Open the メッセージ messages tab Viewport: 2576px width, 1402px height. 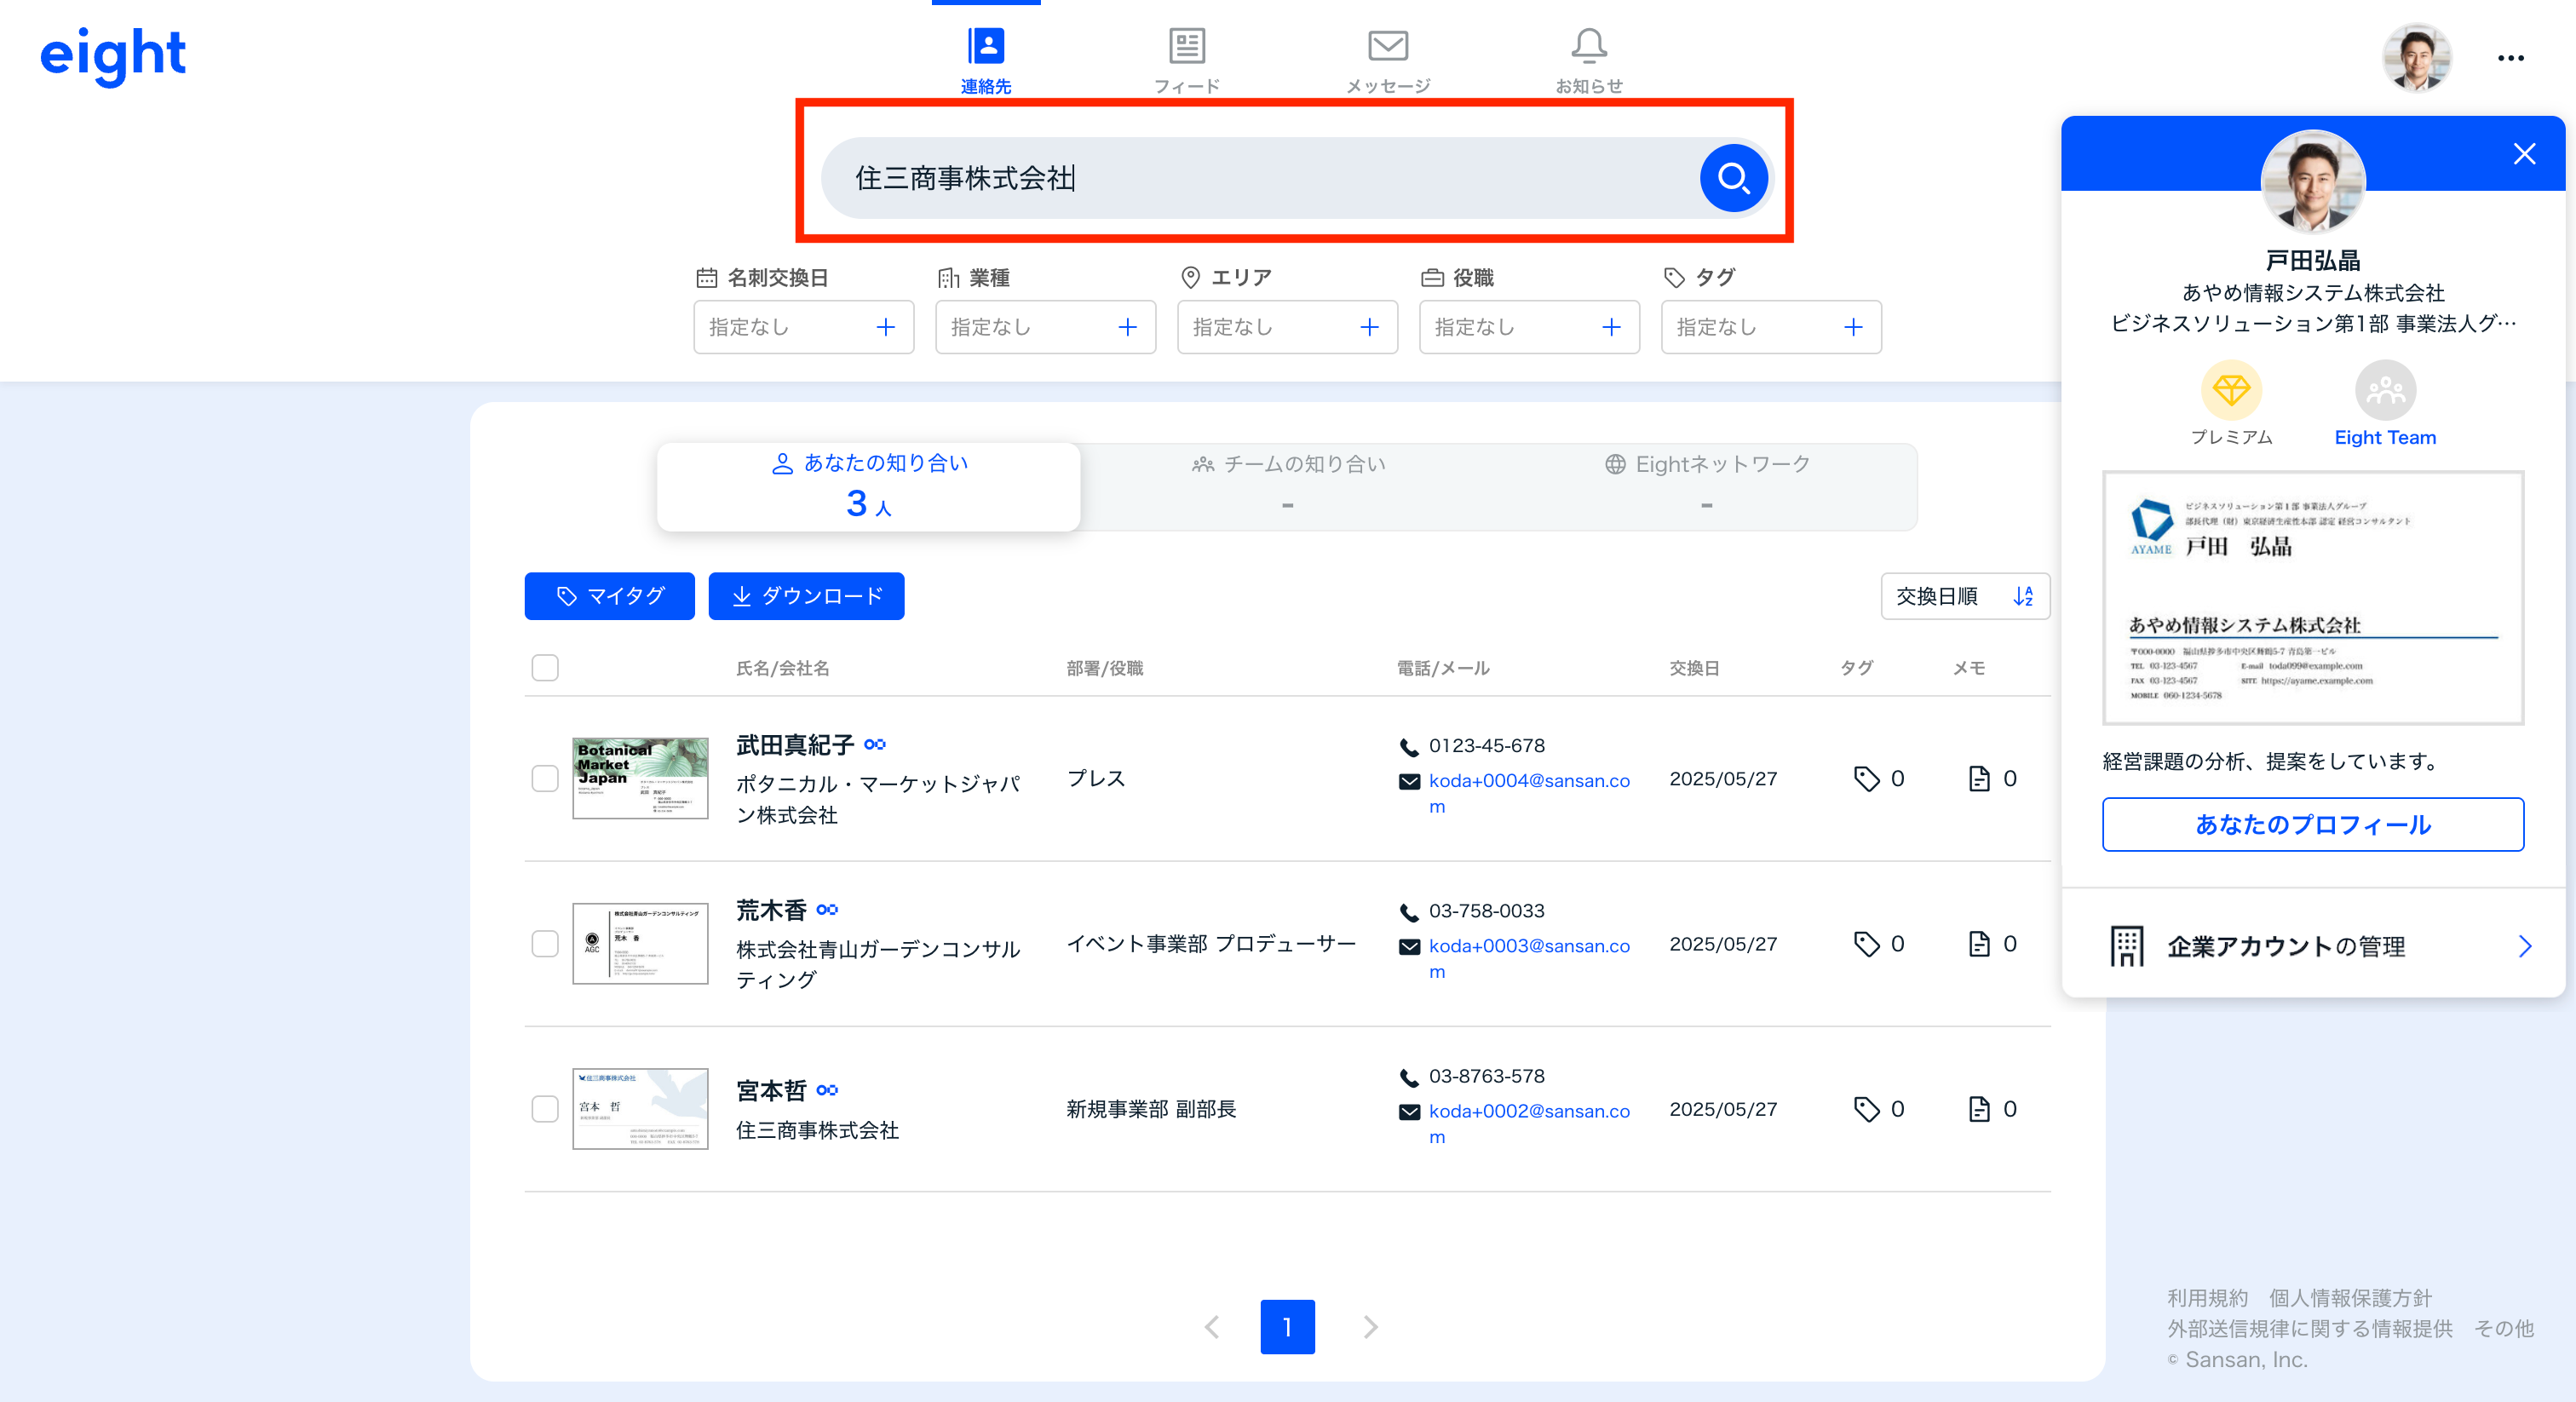pyautogui.click(x=1388, y=60)
